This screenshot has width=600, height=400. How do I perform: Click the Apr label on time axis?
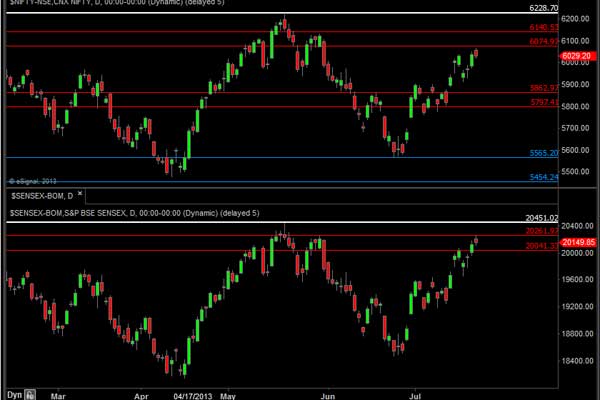[x=141, y=396]
